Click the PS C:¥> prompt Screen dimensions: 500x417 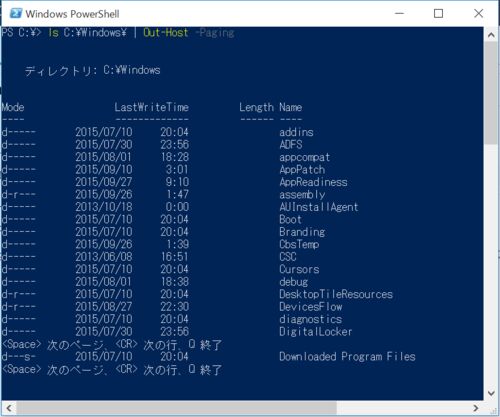click(x=21, y=33)
